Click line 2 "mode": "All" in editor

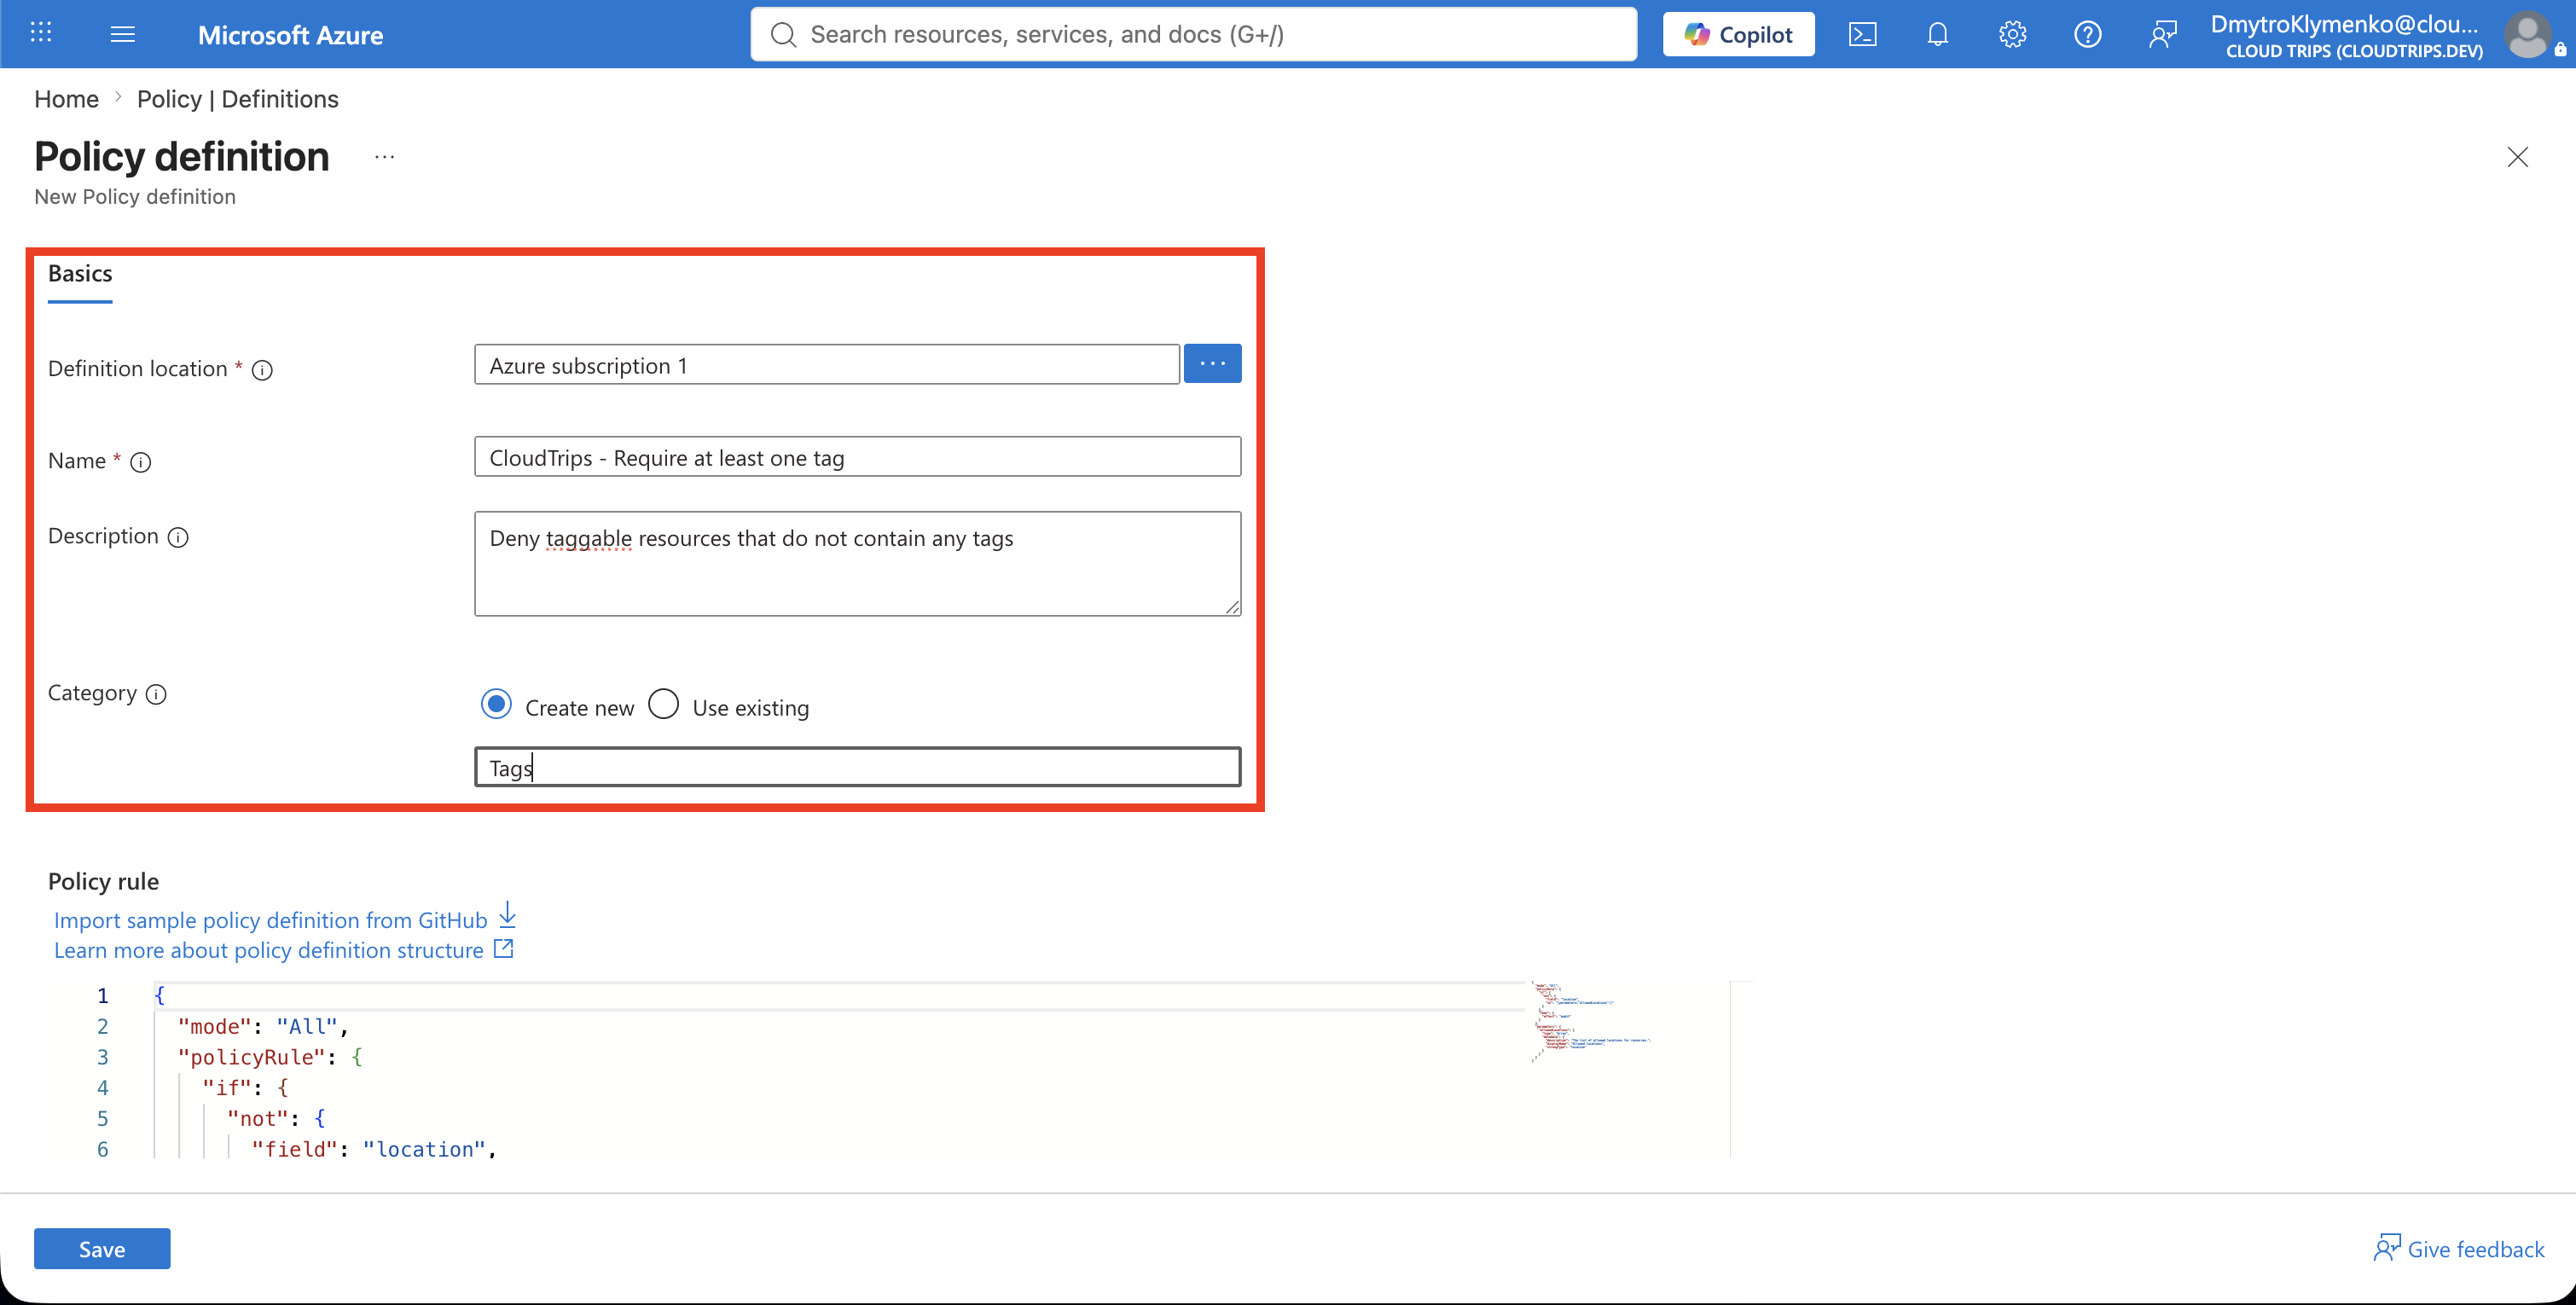pyautogui.click(x=263, y=1026)
